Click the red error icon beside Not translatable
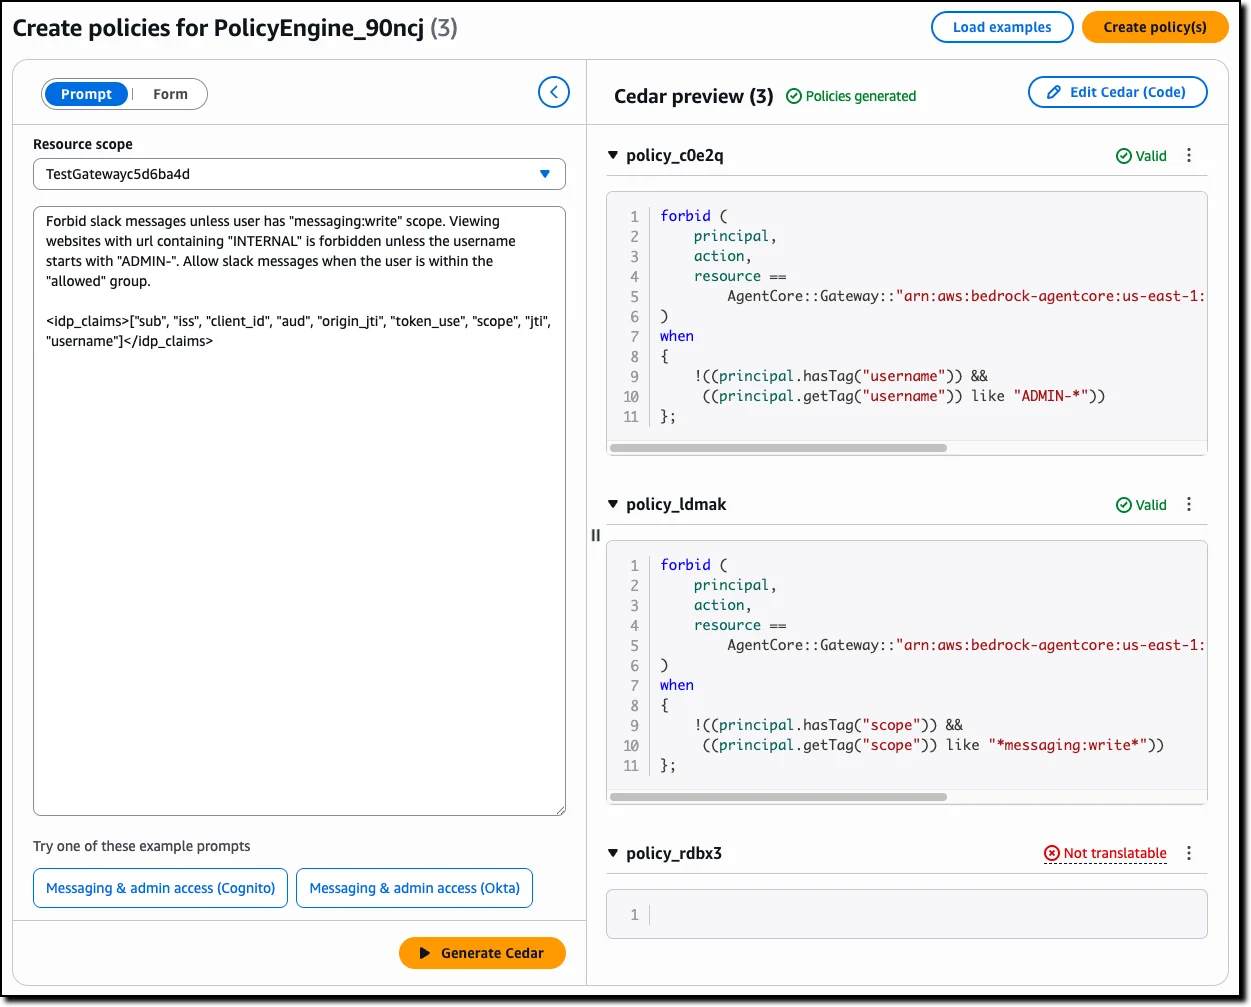1251x1007 pixels. click(1050, 853)
